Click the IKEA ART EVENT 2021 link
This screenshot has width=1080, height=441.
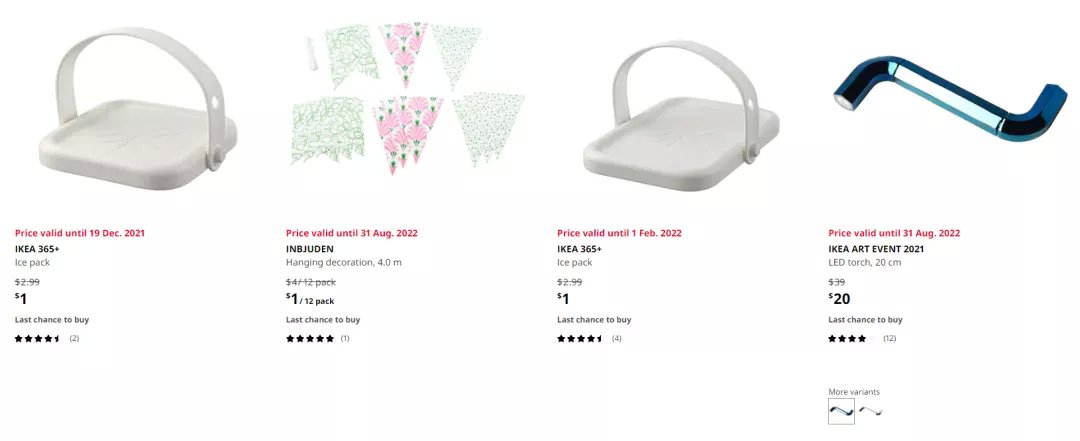pyautogui.click(x=875, y=249)
